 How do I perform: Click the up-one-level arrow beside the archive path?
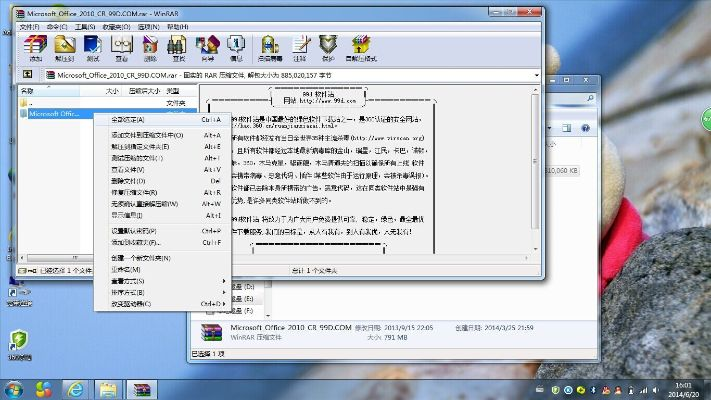pyautogui.click(x=27, y=73)
